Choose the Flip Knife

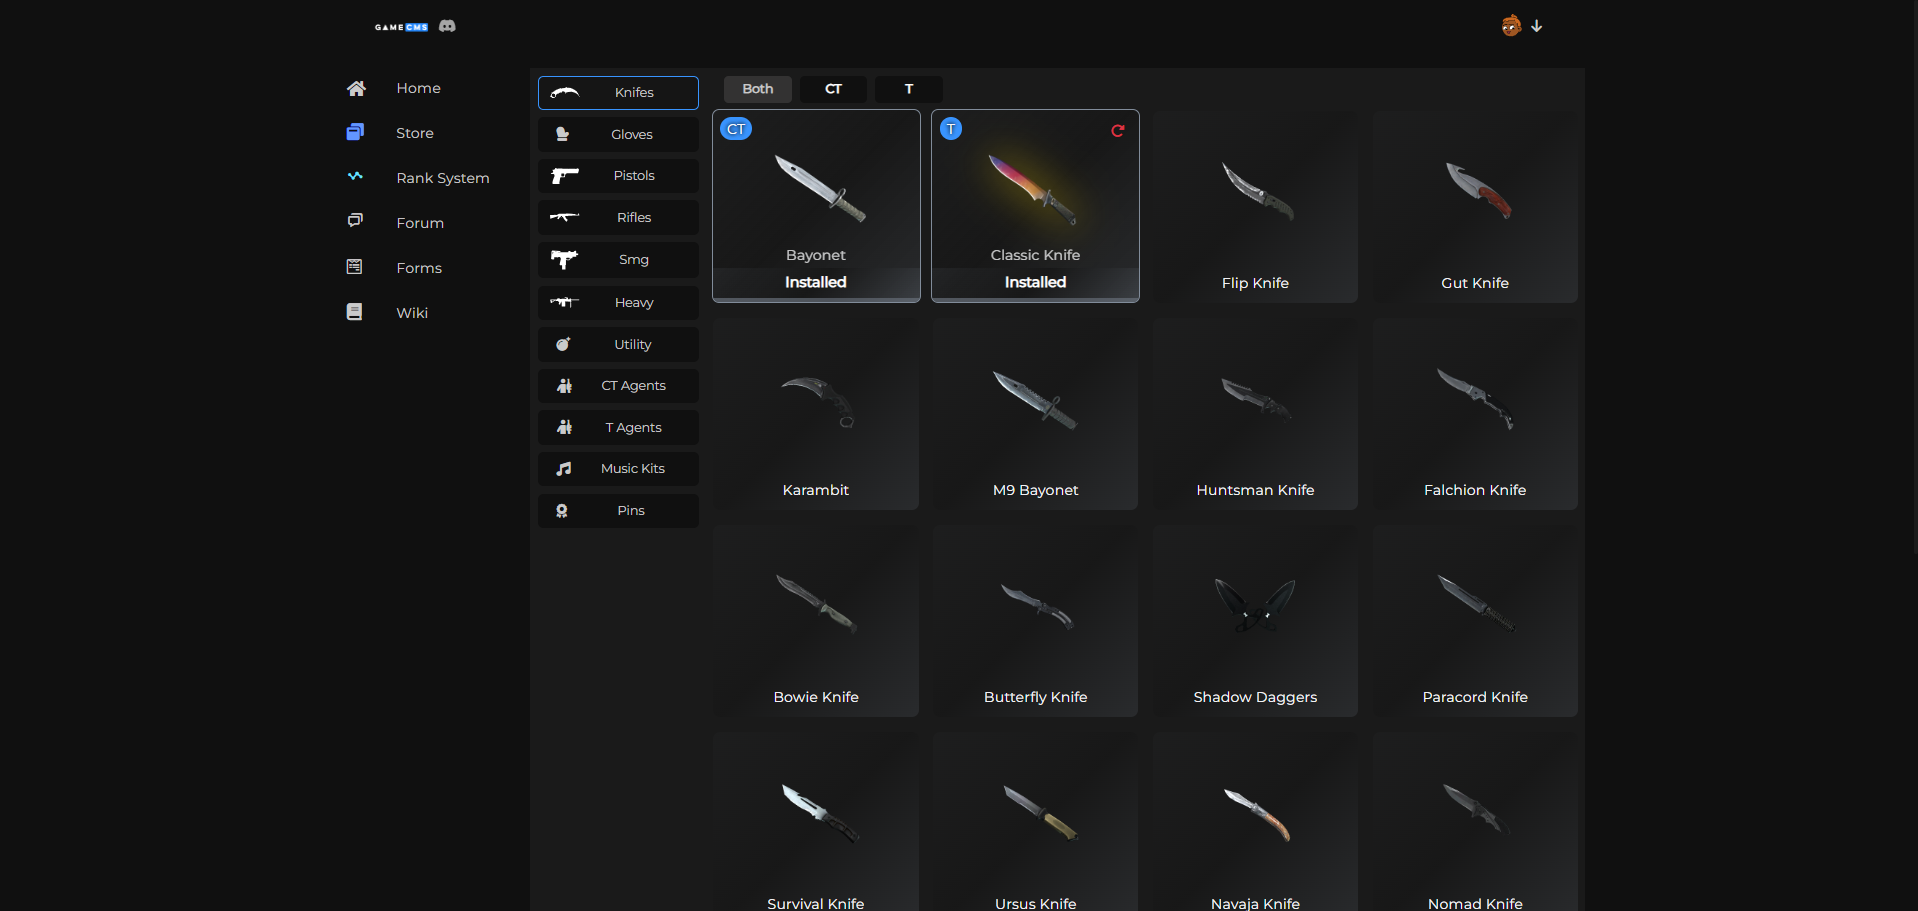pos(1255,206)
